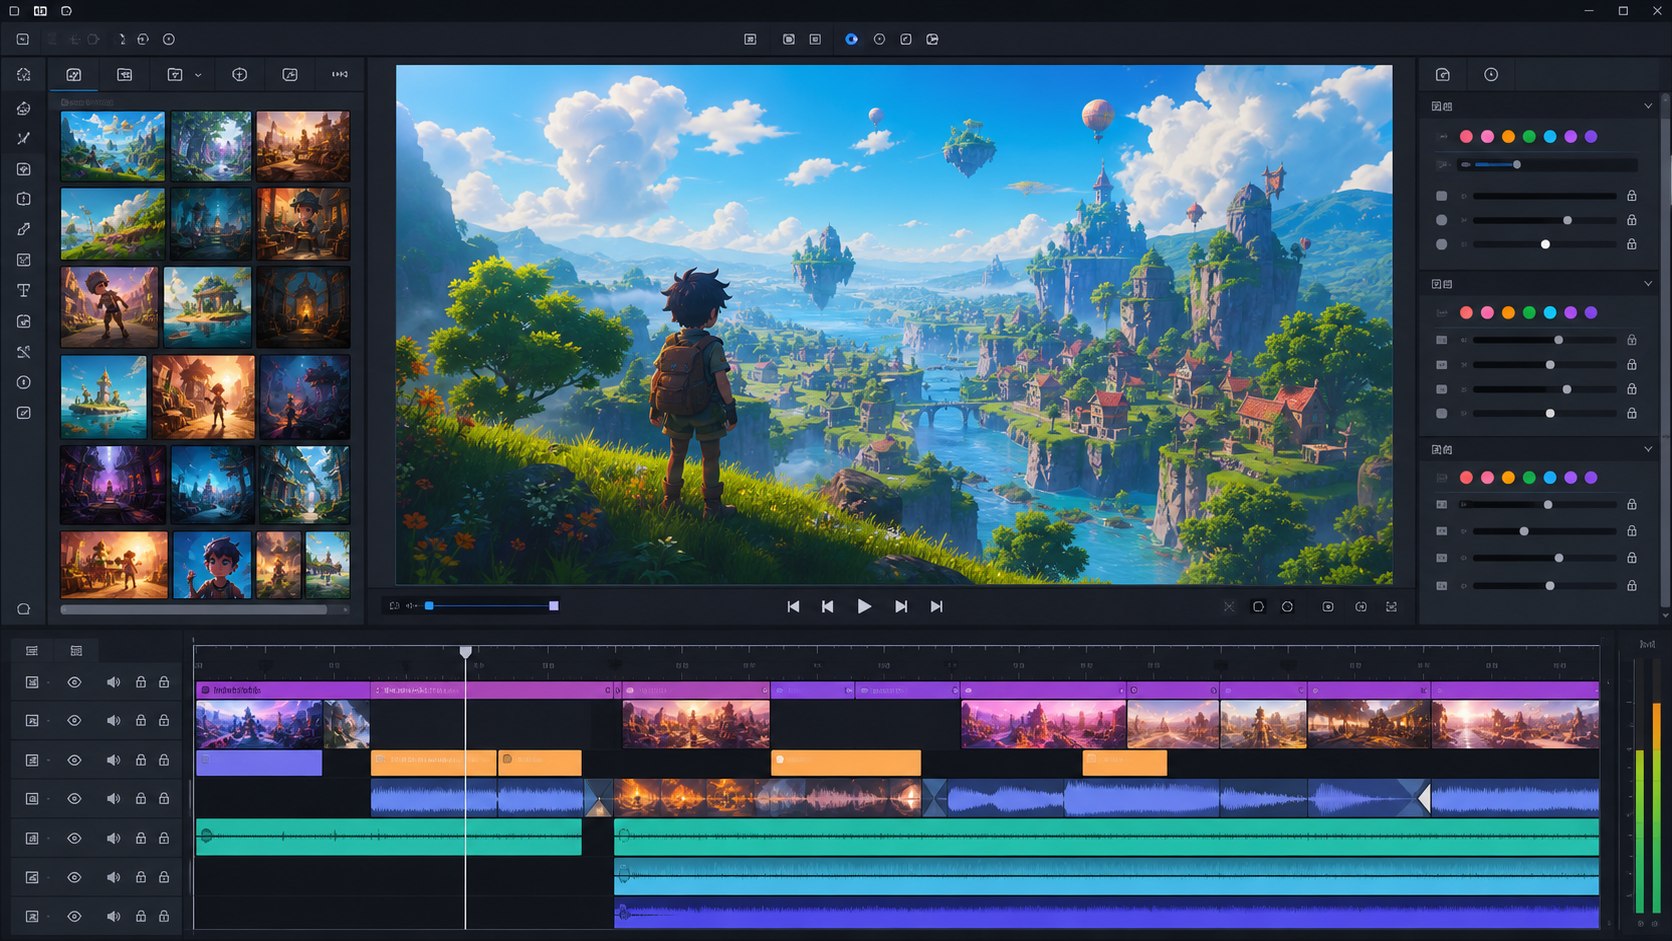This screenshot has height=941, width=1672.
Task: Open the active media library tab
Action: [74, 75]
